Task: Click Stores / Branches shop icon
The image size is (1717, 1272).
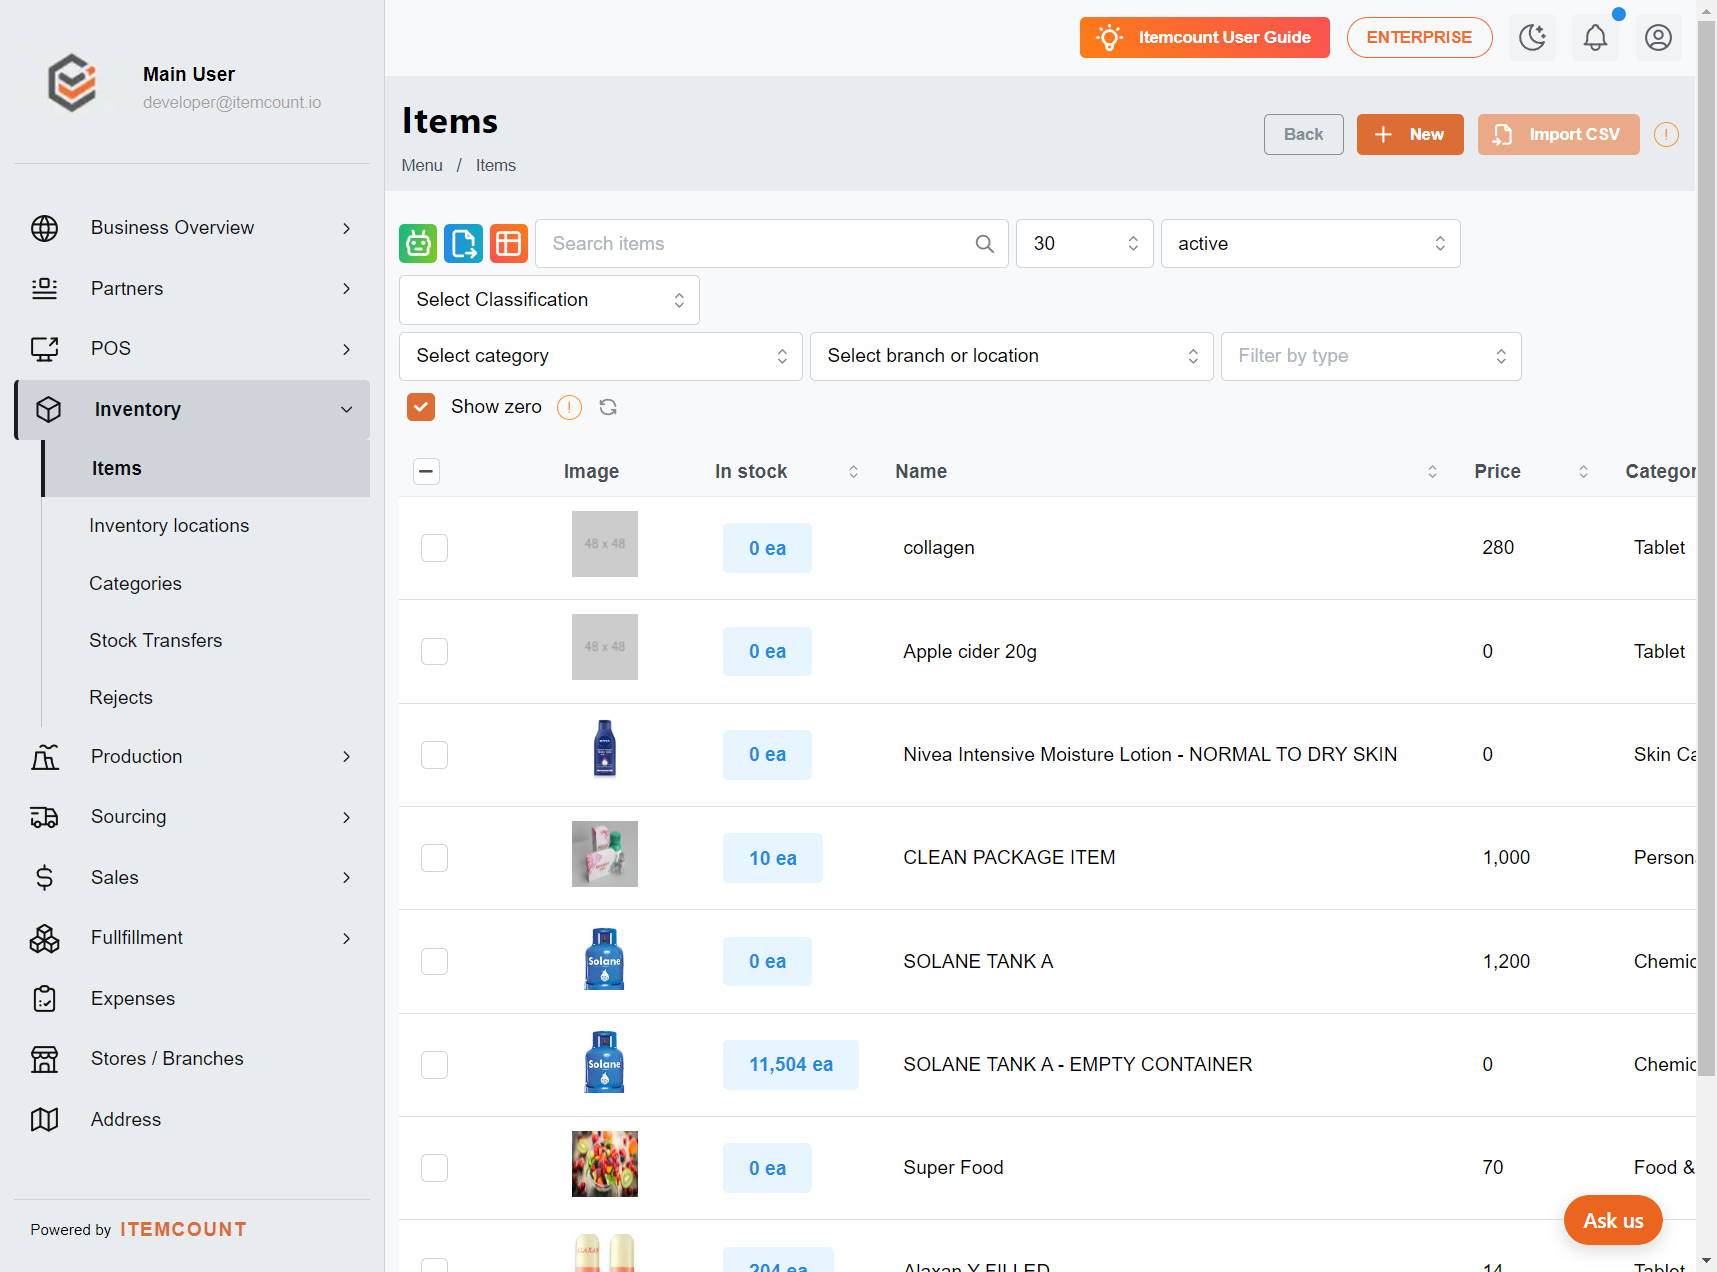Action: [45, 1059]
